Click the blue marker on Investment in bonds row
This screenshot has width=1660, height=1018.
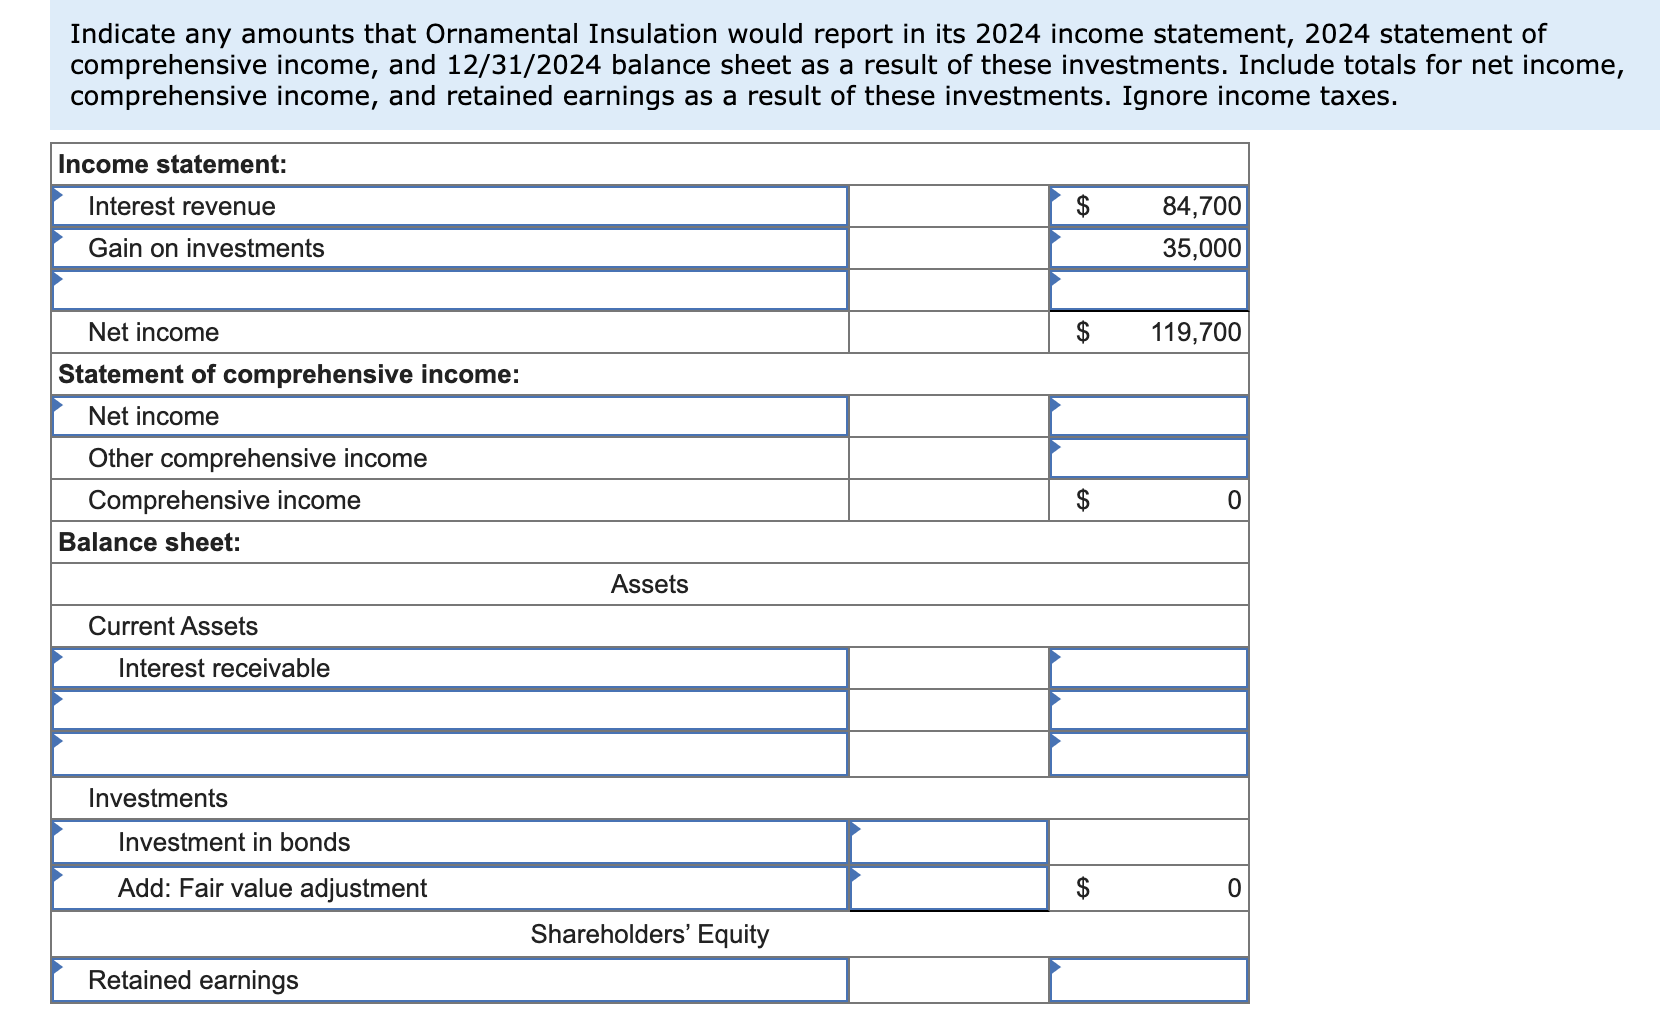pos(58,831)
